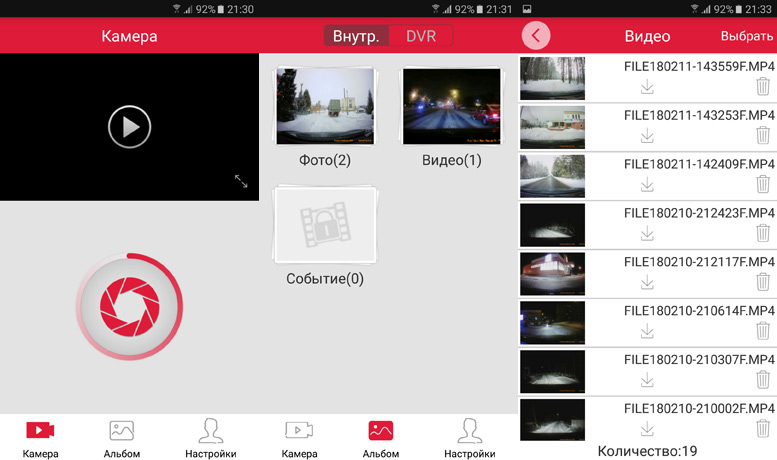Open thumbnail of FILE180210-212423F.MP4
Viewport: 777px width, 460px height.
pos(552,225)
